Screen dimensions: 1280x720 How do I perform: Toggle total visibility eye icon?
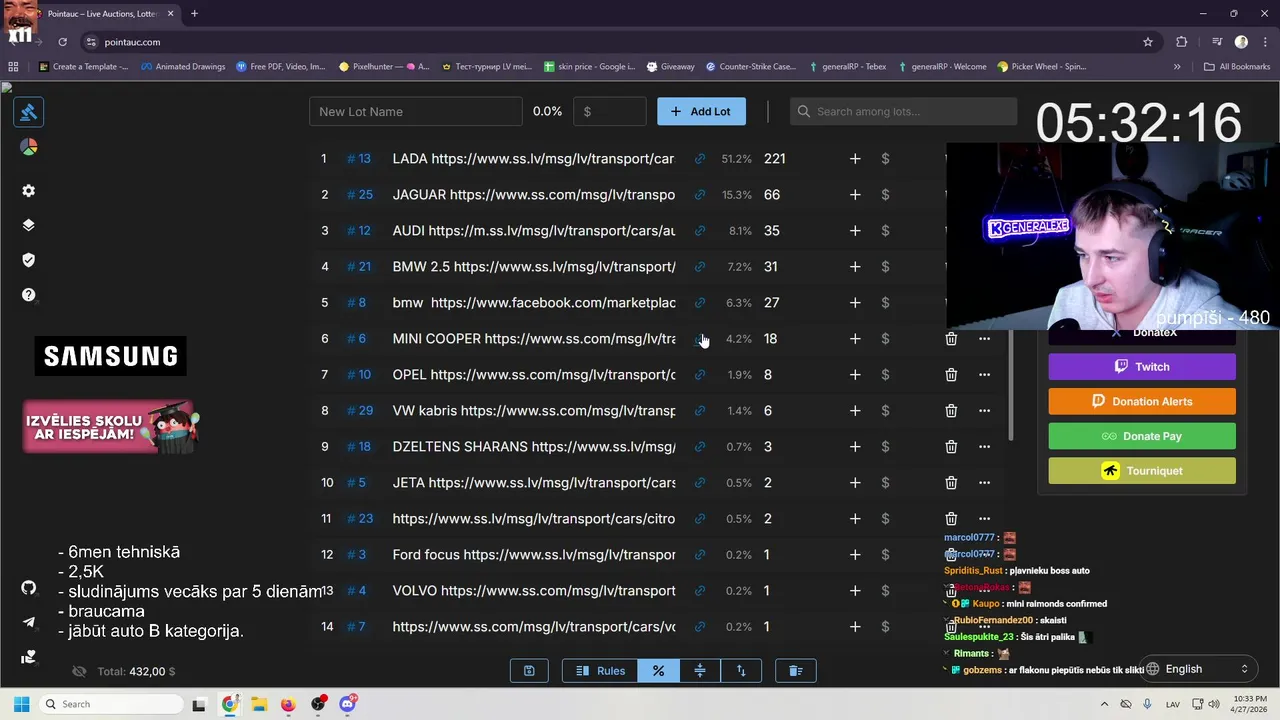click(x=80, y=672)
